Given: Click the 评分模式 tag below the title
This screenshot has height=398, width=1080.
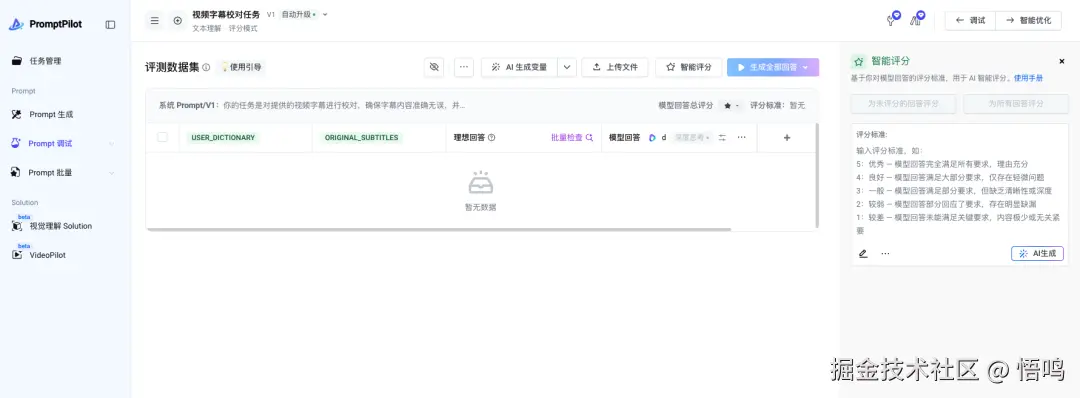Looking at the screenshot, I should click(243, 29).
